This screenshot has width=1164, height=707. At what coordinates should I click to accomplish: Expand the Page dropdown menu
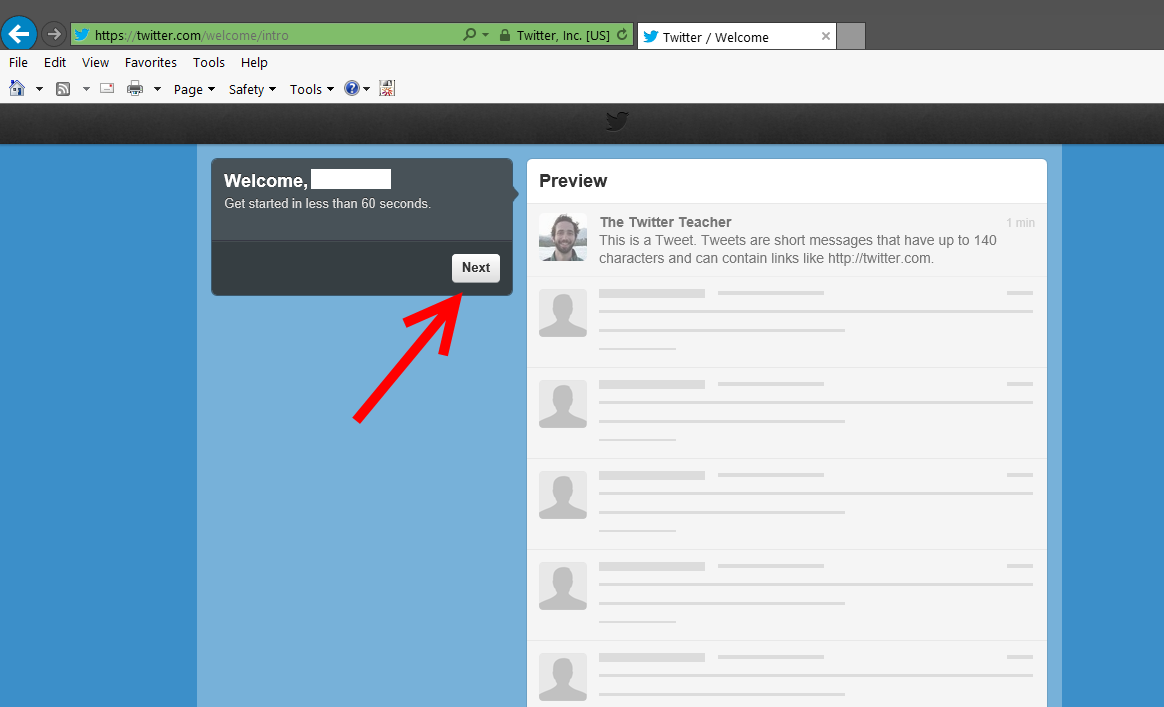(194, 89)
